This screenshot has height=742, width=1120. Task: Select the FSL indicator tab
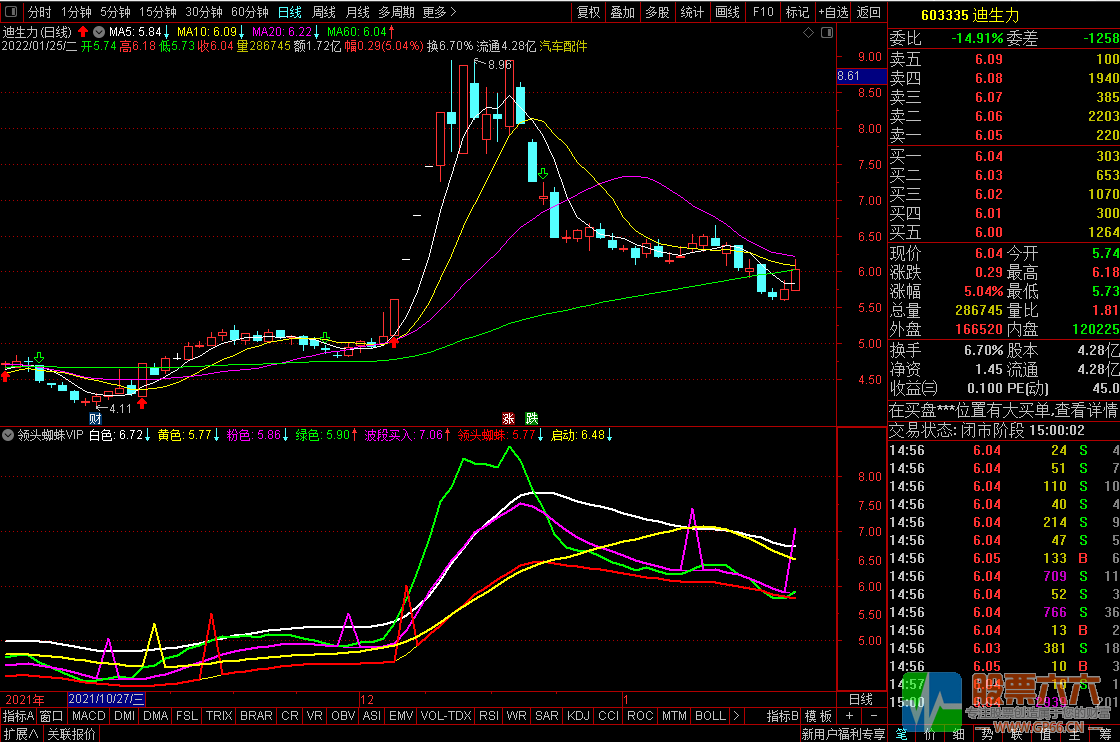coord(187,716)
